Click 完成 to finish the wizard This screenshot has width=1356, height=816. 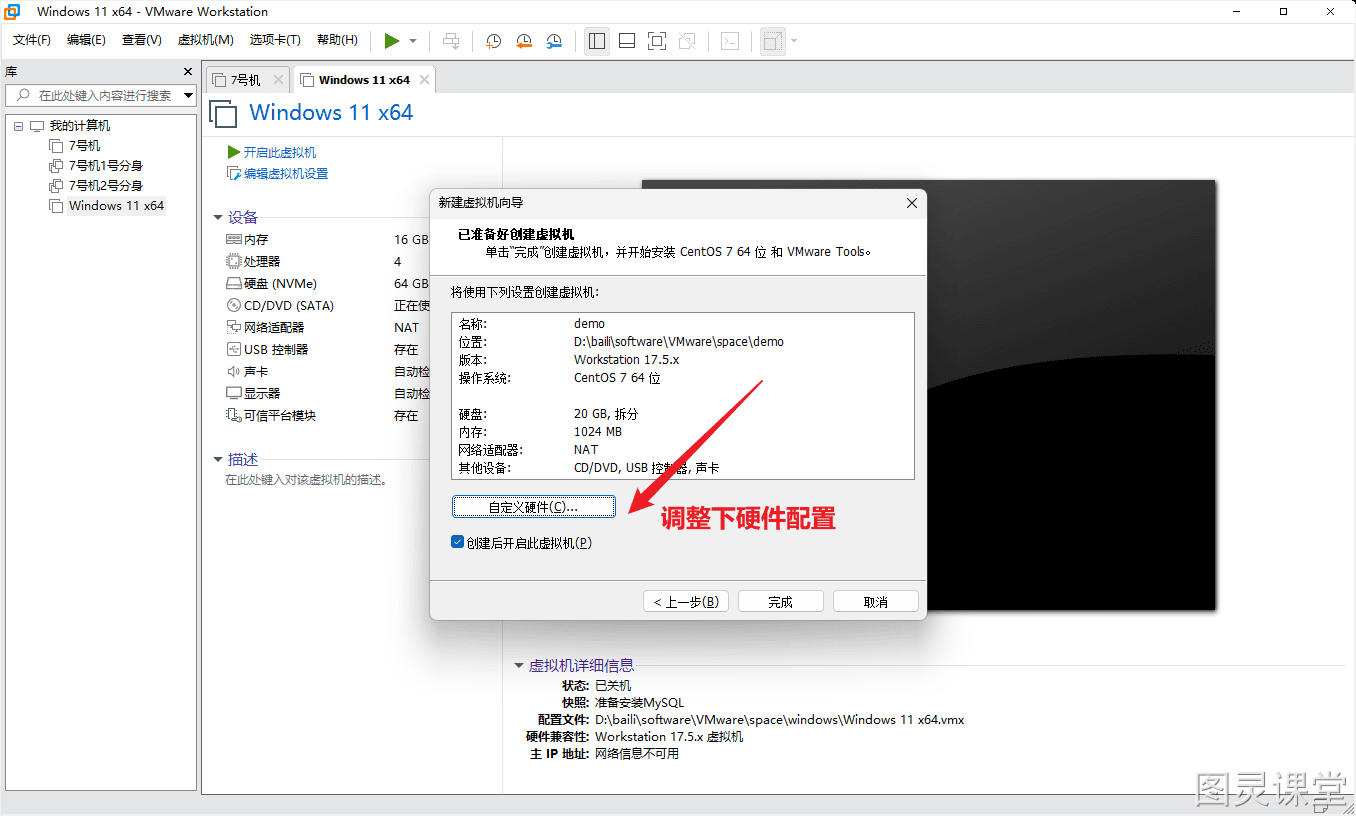[x=780, y=602]
